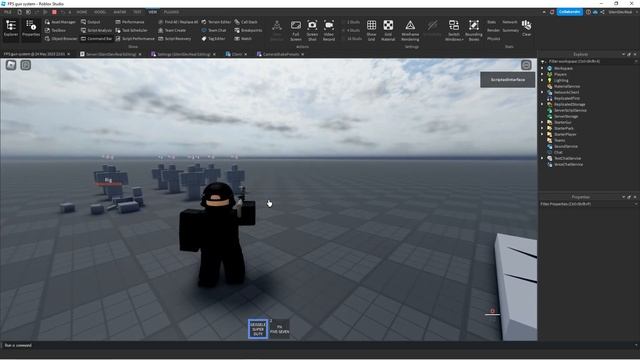This screenshot has height=360, width=640.
Task: Switch to the Client script tab
Action: (x=236, y=54)
